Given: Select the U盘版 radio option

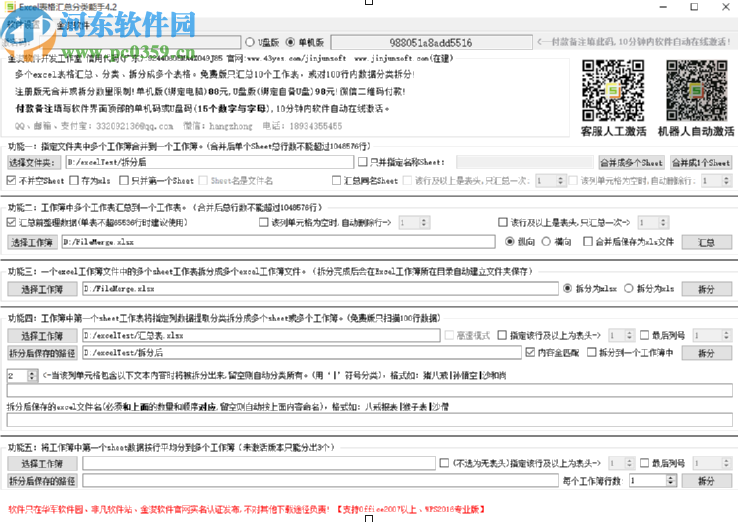Looking at the screenshot, I should (x=249, y=43).
